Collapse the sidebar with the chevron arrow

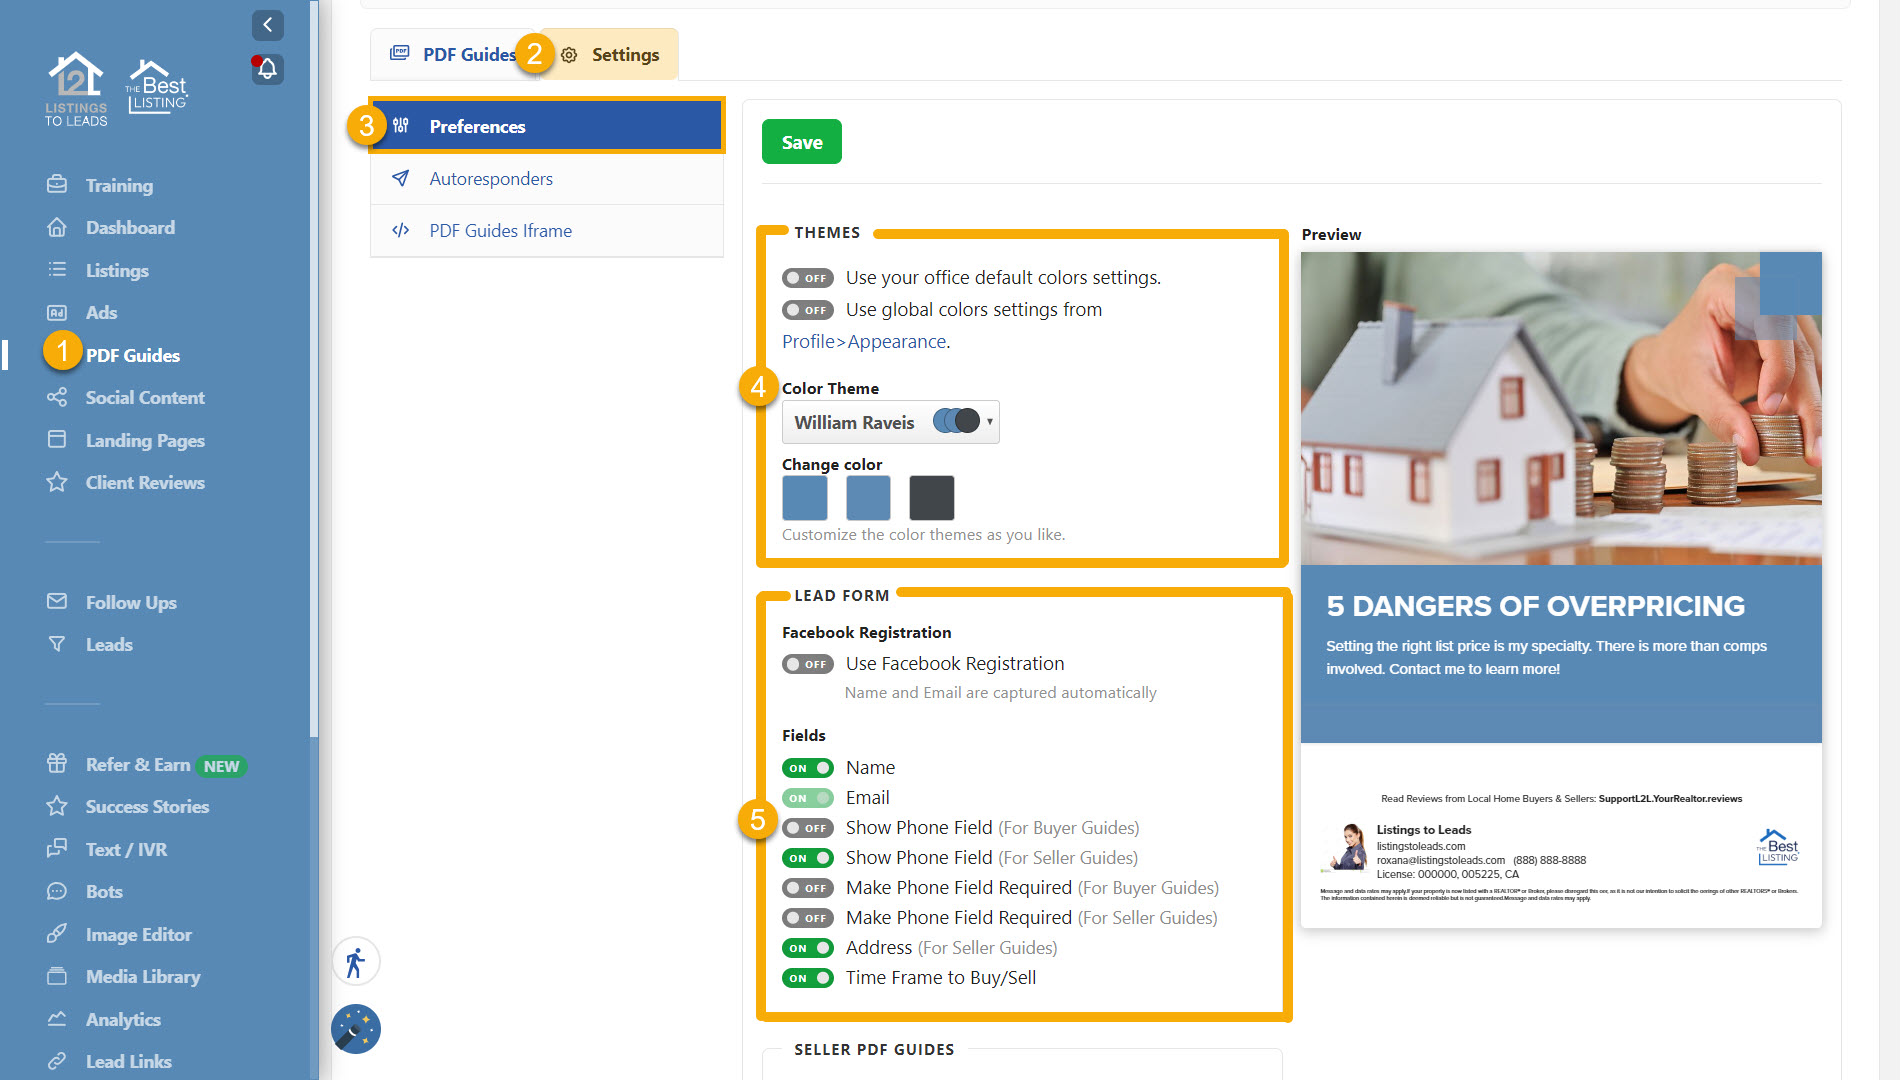coord(267,25)
